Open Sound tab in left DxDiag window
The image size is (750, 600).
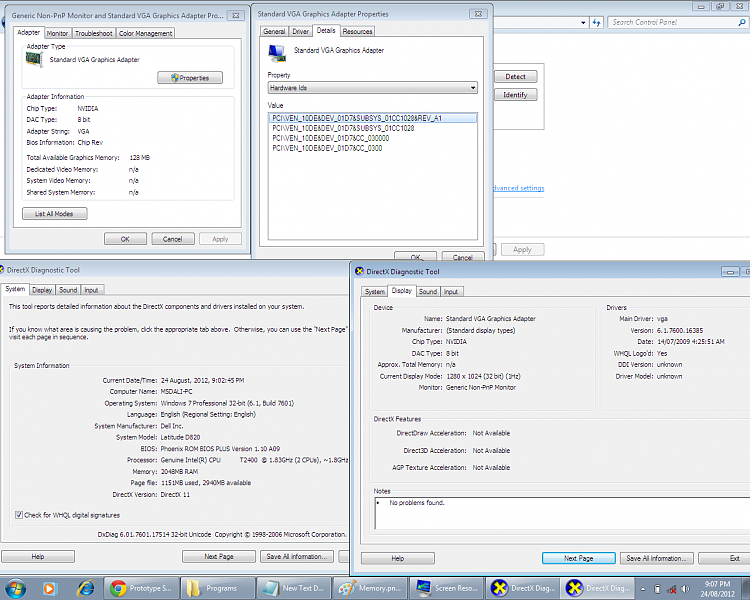pyautogui.click(x=68, y=290)
